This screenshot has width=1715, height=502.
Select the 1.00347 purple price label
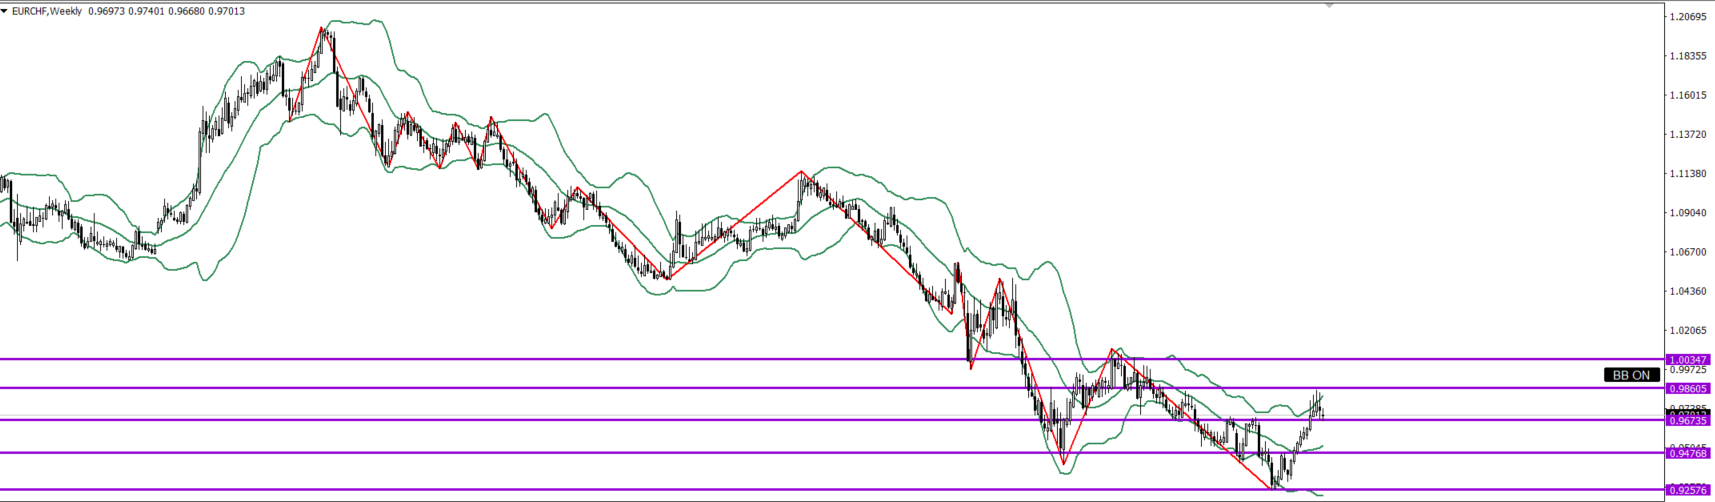(x=1689, y=359)
